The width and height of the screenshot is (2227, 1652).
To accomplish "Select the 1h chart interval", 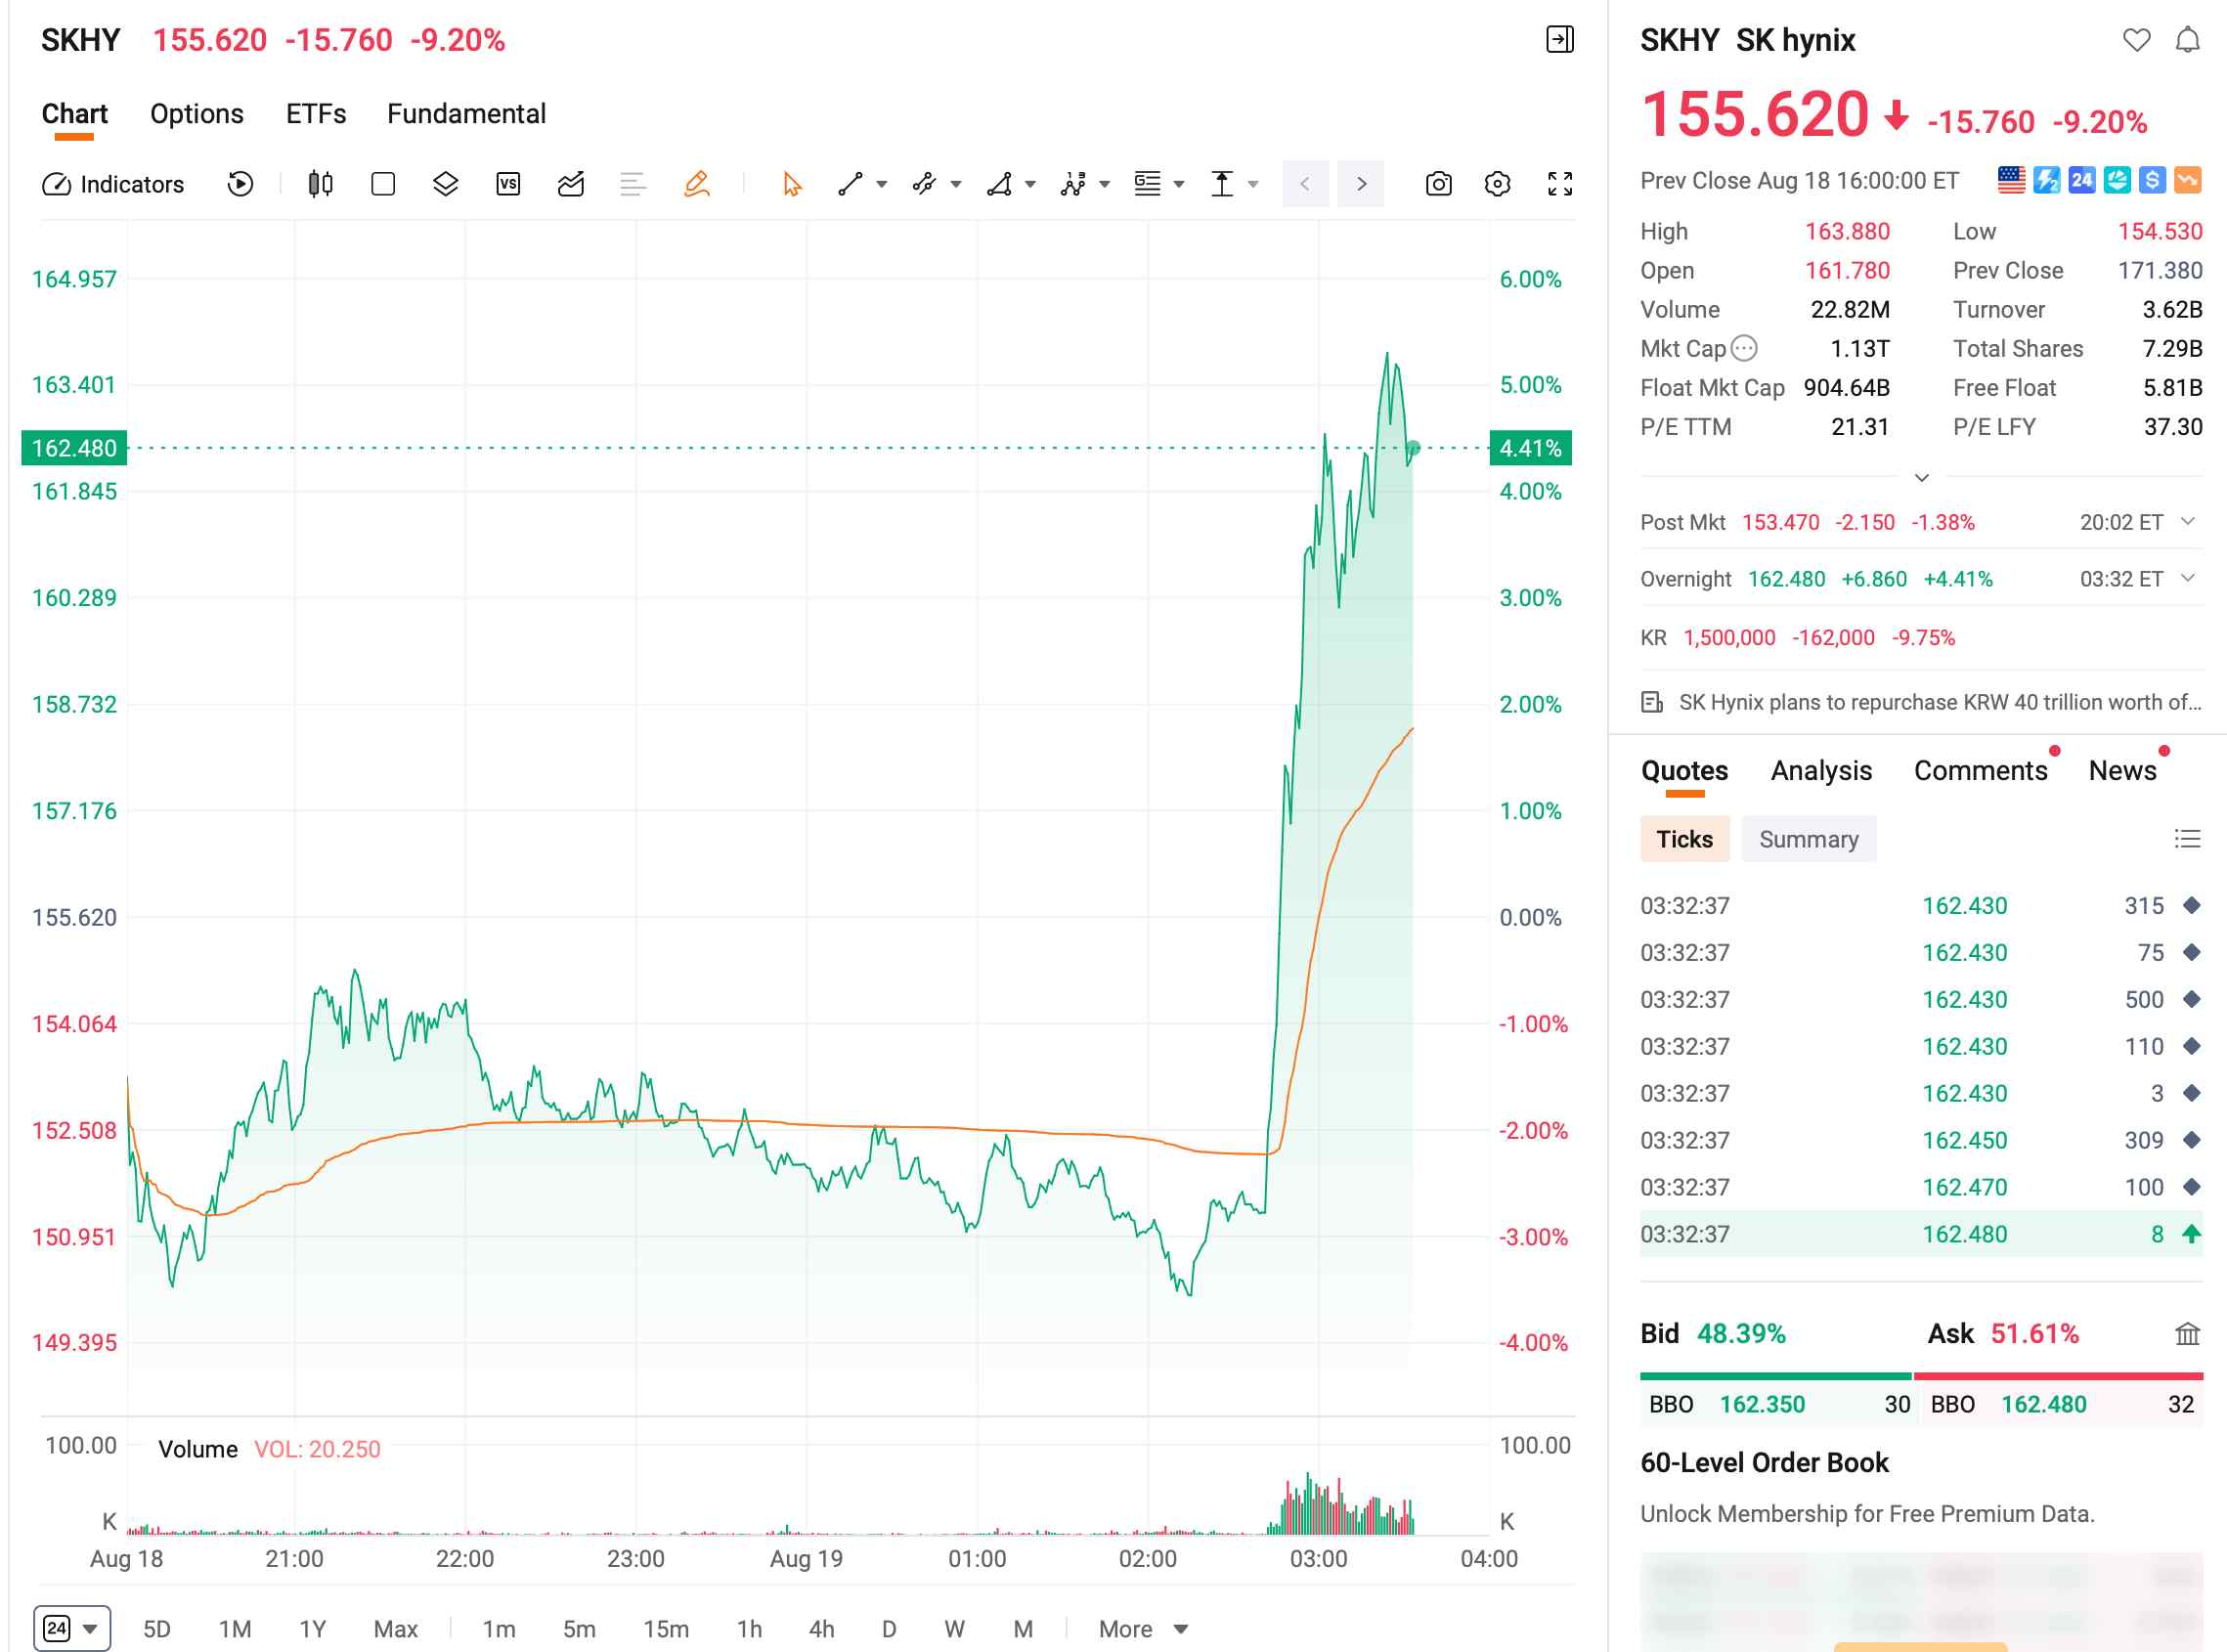I will point(749,1629).
